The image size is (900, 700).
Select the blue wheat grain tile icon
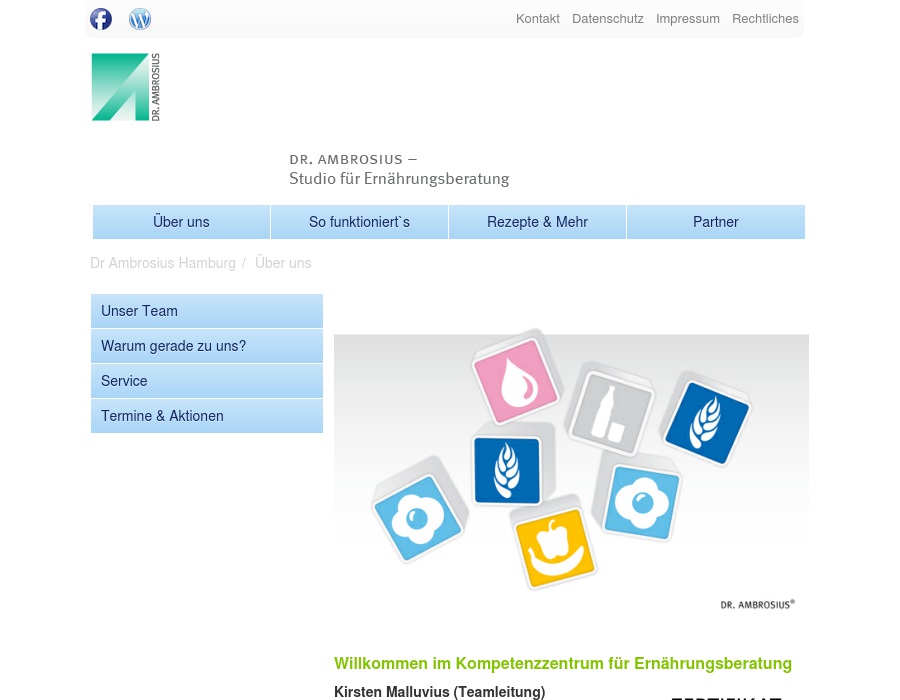coord(707,423)
